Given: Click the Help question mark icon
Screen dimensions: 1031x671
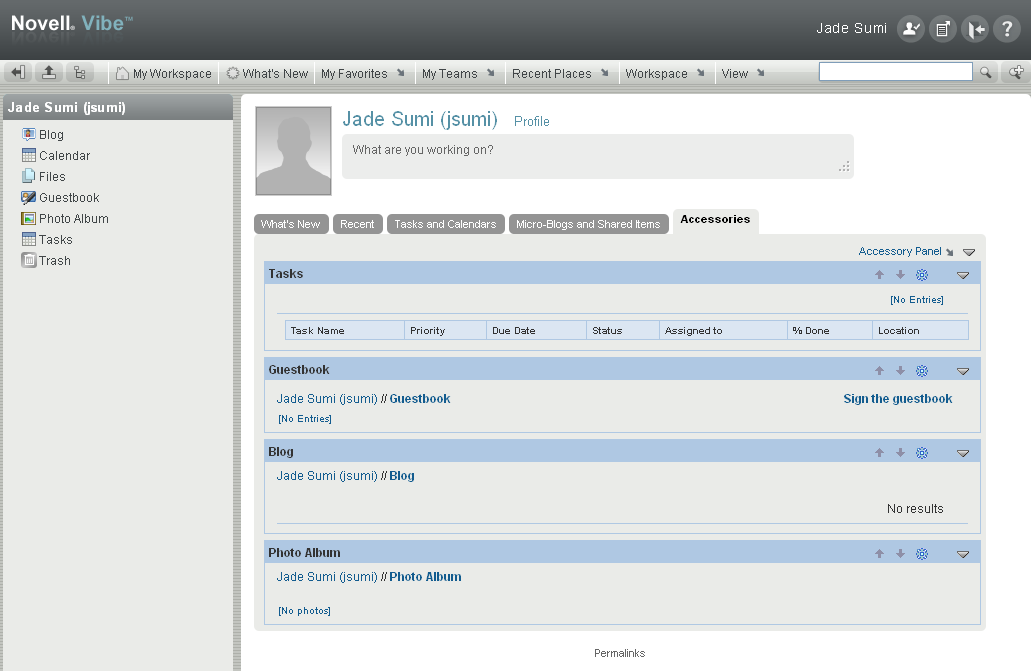Looking at the screenshot, I should tap(1006, 28).
